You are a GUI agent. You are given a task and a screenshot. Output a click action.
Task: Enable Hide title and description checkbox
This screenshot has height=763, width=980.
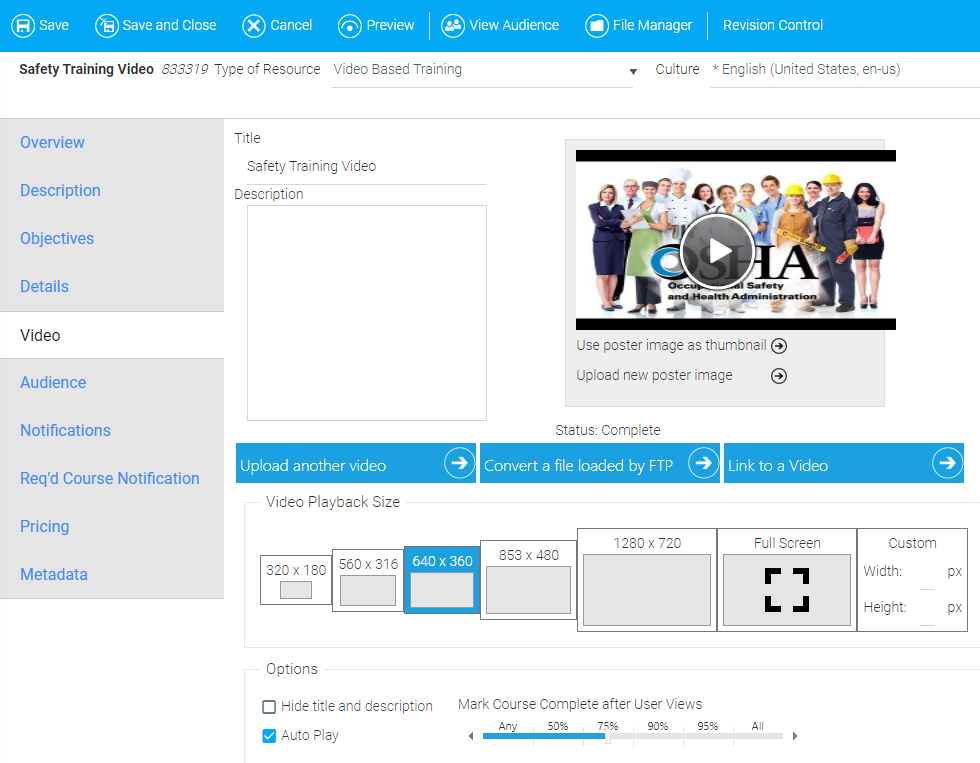pyautogui.click(x=269, y=707)
